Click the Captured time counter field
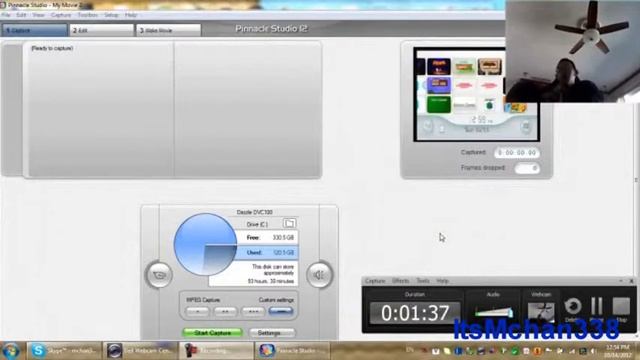This screenshot has height=360, width=640. [x=517, y=153]
